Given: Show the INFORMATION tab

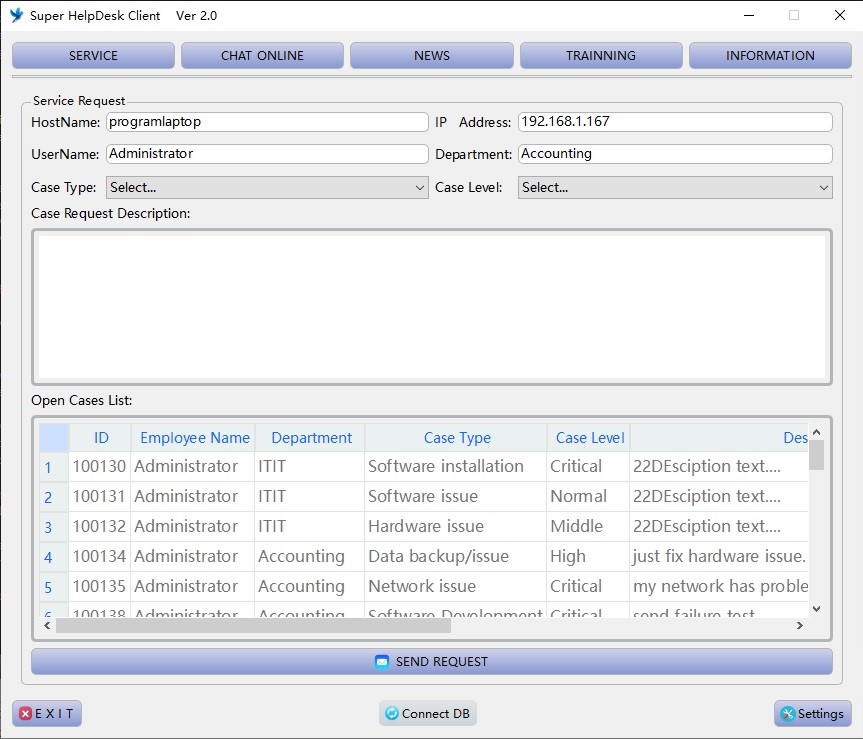Looking at the screenshot, I should [x=770, y=56].
